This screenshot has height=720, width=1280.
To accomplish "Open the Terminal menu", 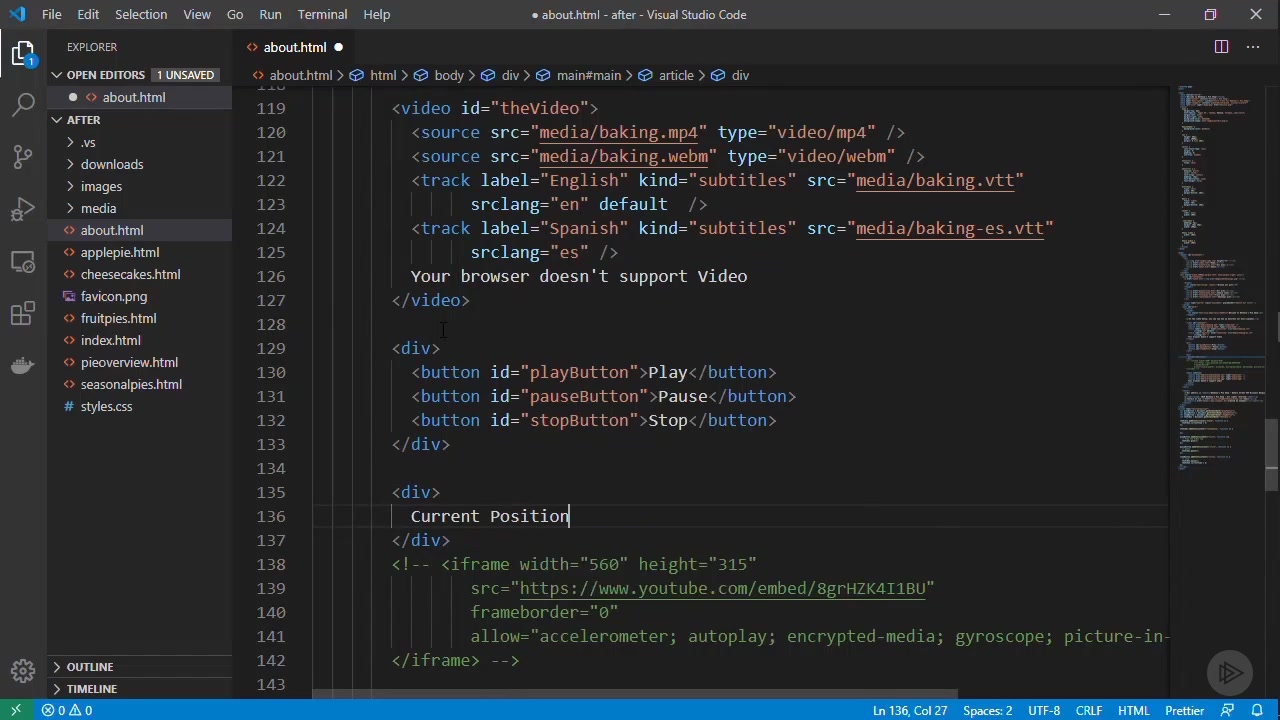I will click(x=322, y=14).
